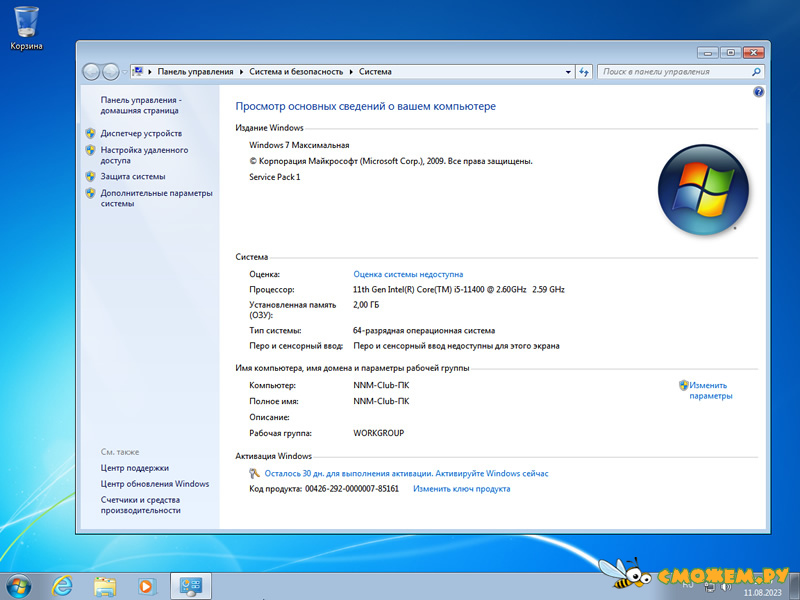Expand the arrow after Панель управления breadcrumb
This screenshot has width=800, height=600.
coord(241,72)
